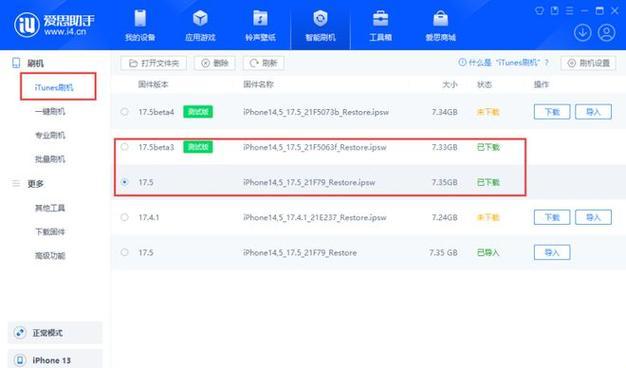
Task: Open the 高级功能 sidebar item
Action: (x=50, y=256)
